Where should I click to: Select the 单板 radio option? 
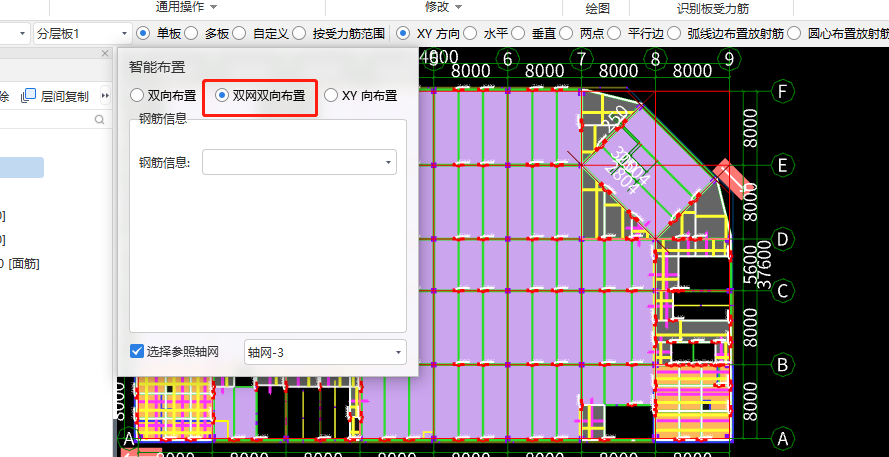pyautogui.click(x=143, y=33)
